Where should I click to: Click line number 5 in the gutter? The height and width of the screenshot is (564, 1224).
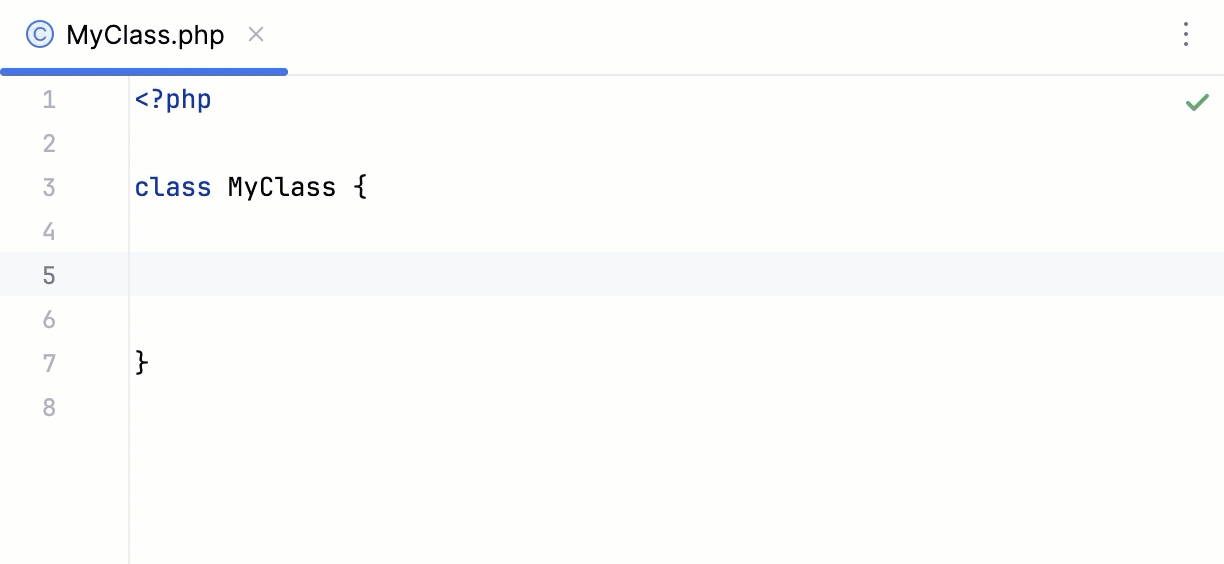point(49,275)
